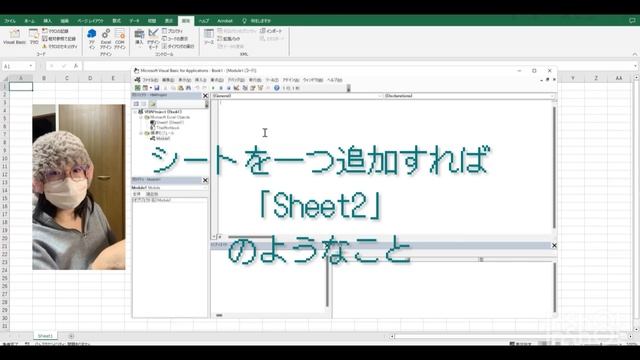Select ThisWorkbook in project tree

pos(165,128)
